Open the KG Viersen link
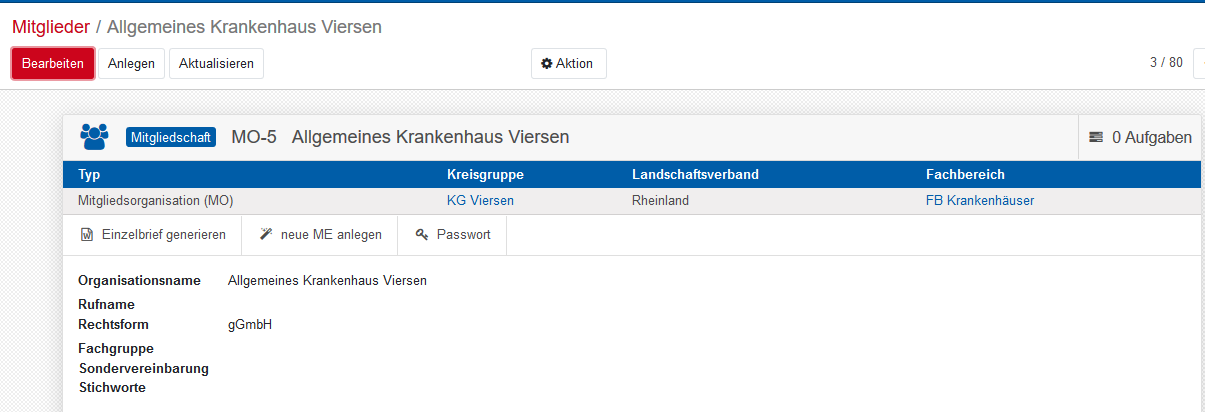The image size is (1205, 412). tap(480, 200)
